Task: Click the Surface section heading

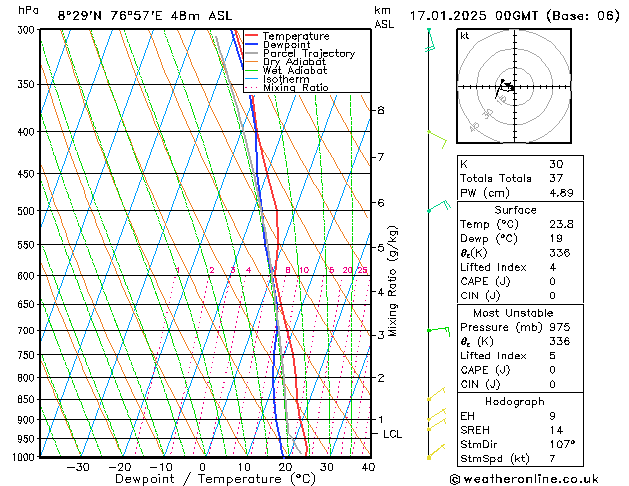Action: click(515, 210)
